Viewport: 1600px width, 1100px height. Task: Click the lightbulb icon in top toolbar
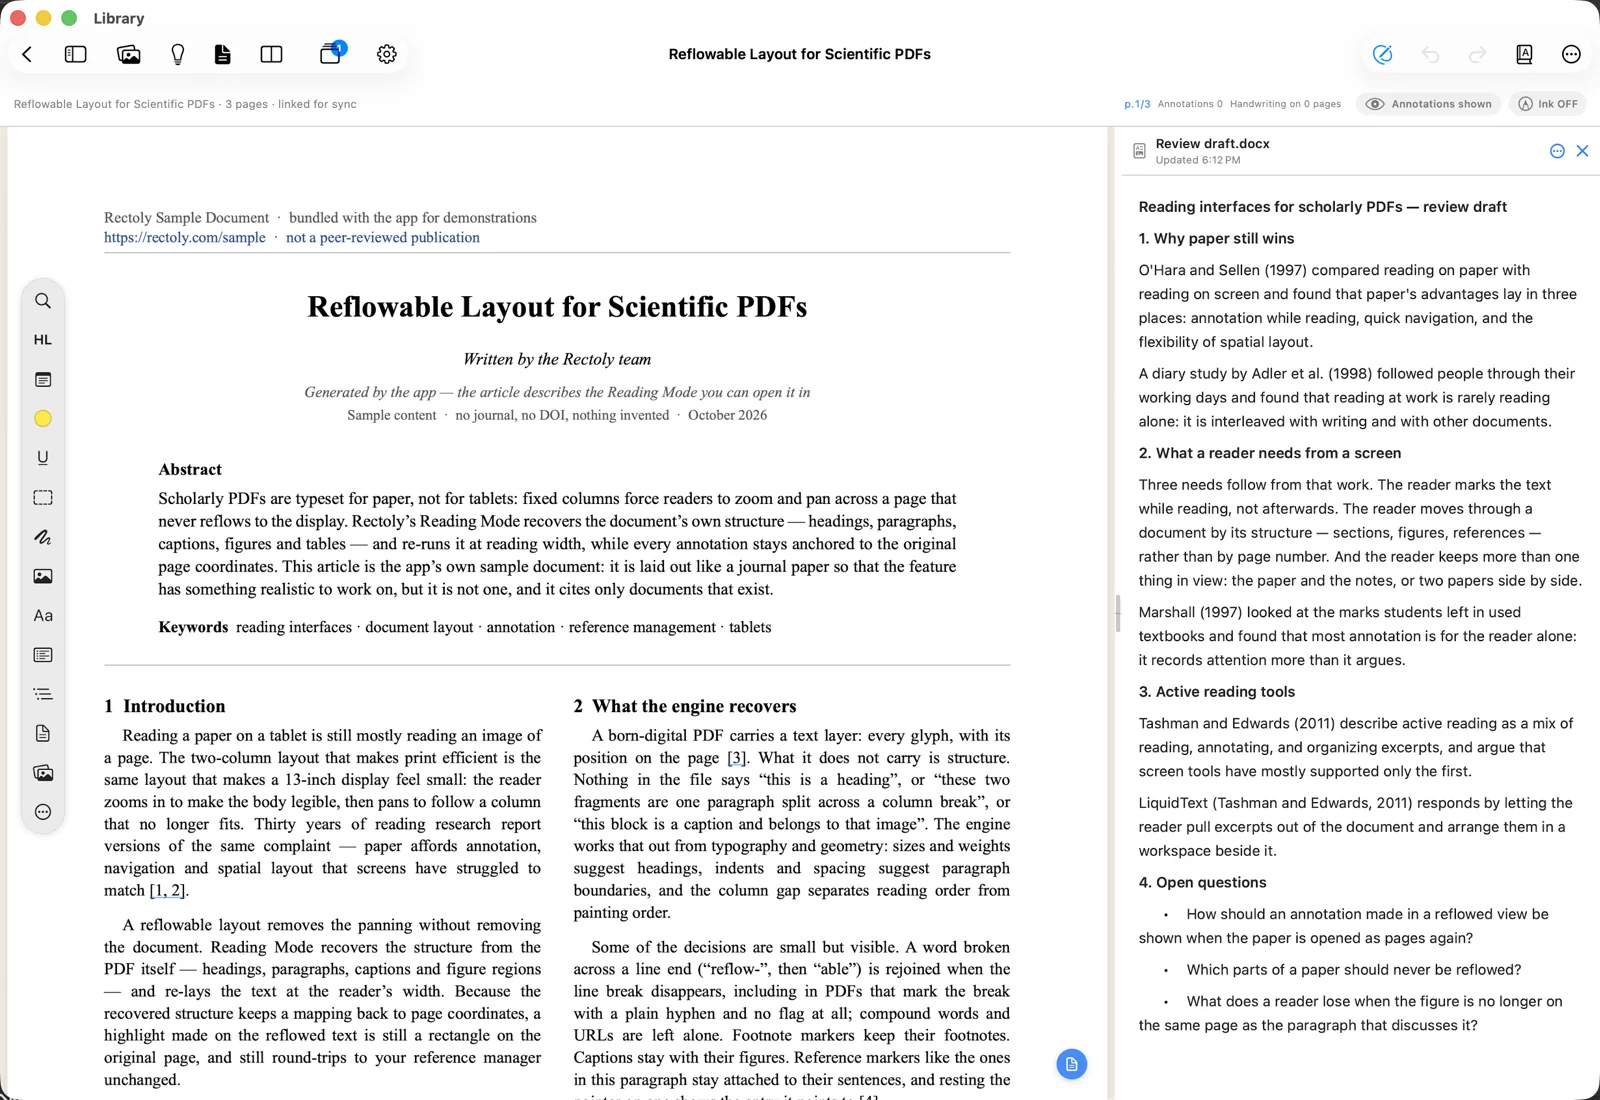click(178, 54)
